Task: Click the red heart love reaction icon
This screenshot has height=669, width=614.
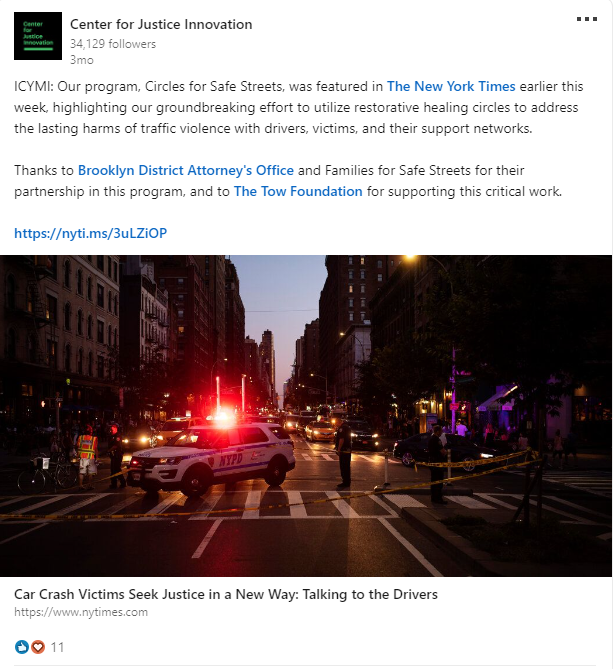Action: coord(38,647)
